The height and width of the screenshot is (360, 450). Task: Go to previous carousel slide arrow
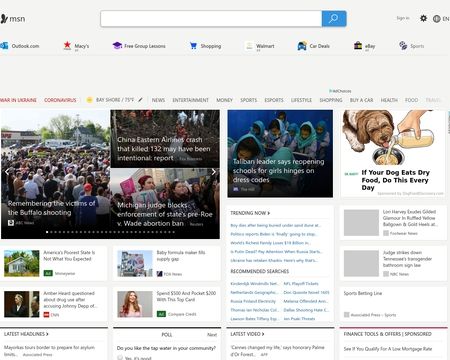click(x=7, y=172)
